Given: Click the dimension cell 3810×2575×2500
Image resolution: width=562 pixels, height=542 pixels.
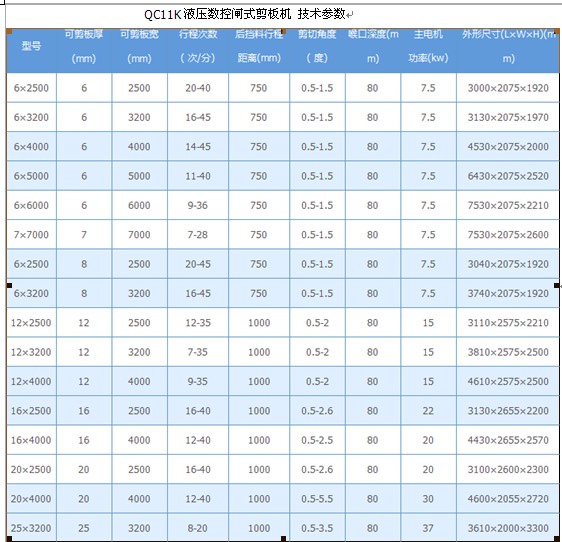Looking at the screenshot, I should coord(508,352).
